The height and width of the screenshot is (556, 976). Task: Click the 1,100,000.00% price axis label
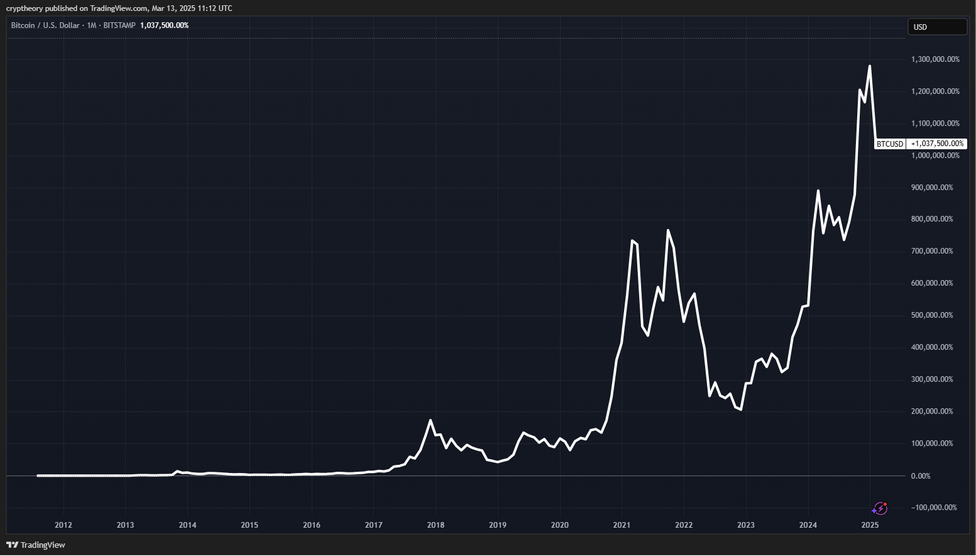coord(936,123)
